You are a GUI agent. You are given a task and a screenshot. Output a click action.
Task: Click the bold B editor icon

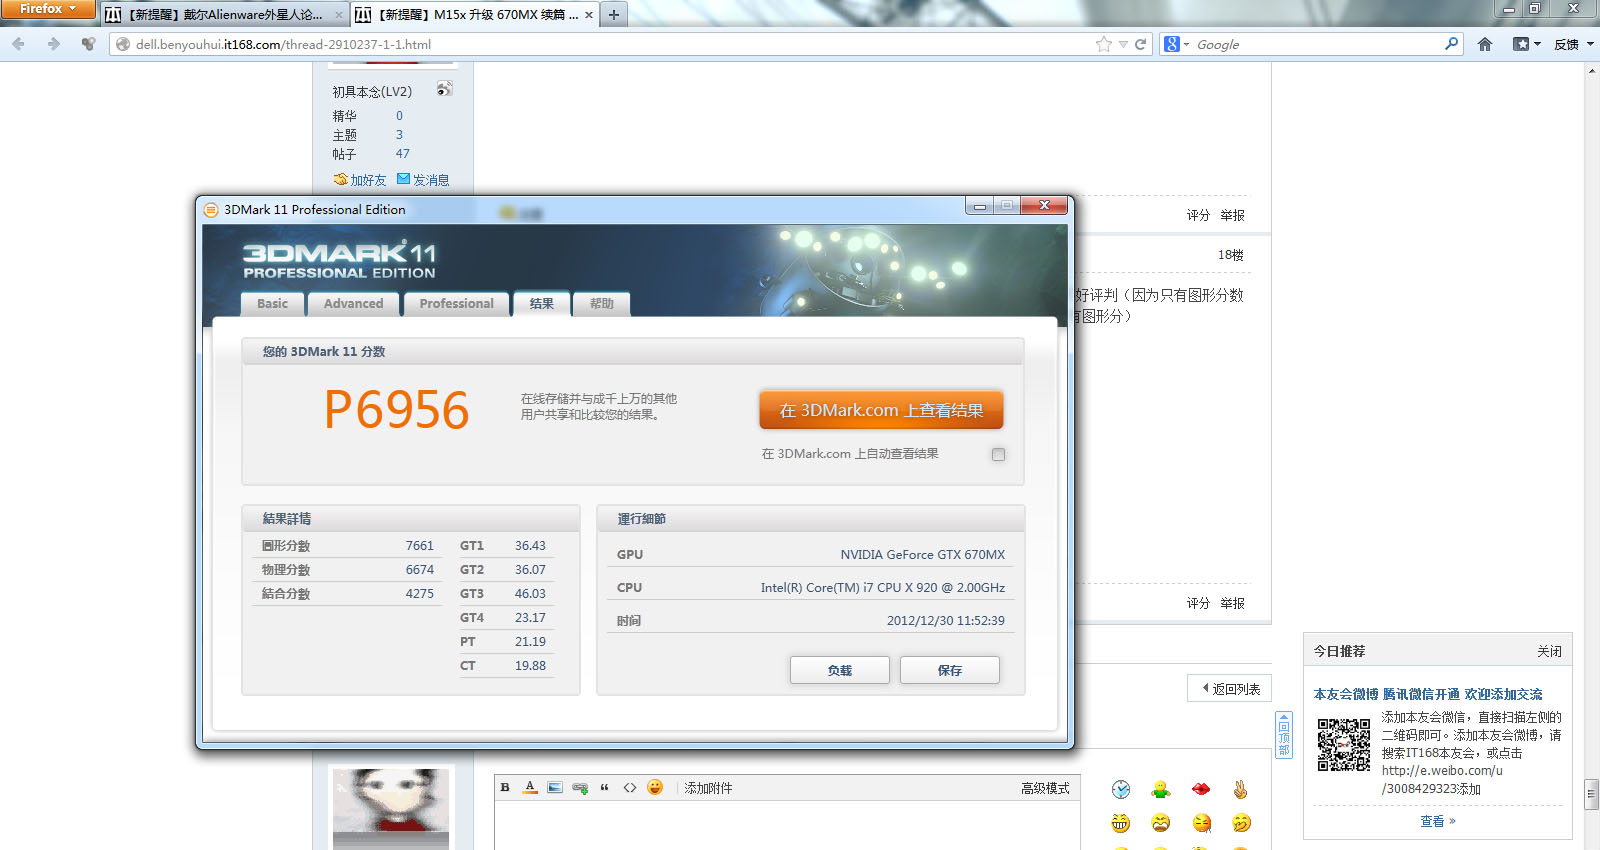pyautogui.click(x=505, y=788)
